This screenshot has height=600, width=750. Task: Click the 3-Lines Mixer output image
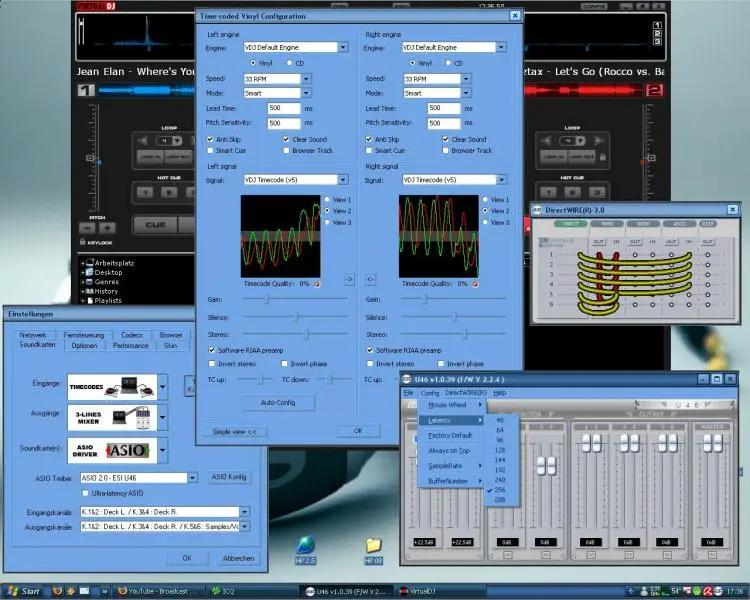(110, 416)
